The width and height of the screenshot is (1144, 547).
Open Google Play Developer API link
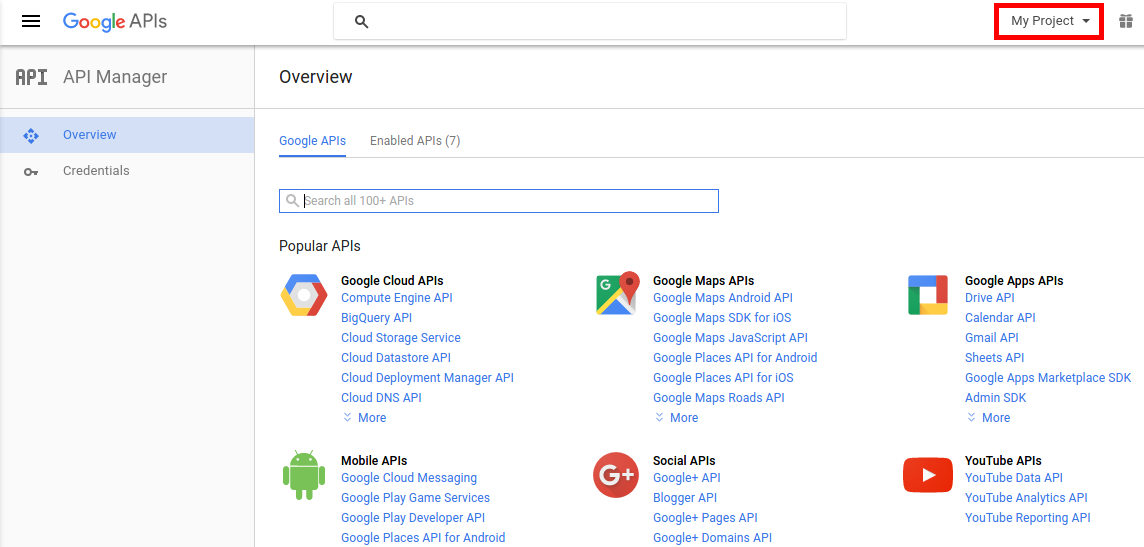click(x=413, y=518)
